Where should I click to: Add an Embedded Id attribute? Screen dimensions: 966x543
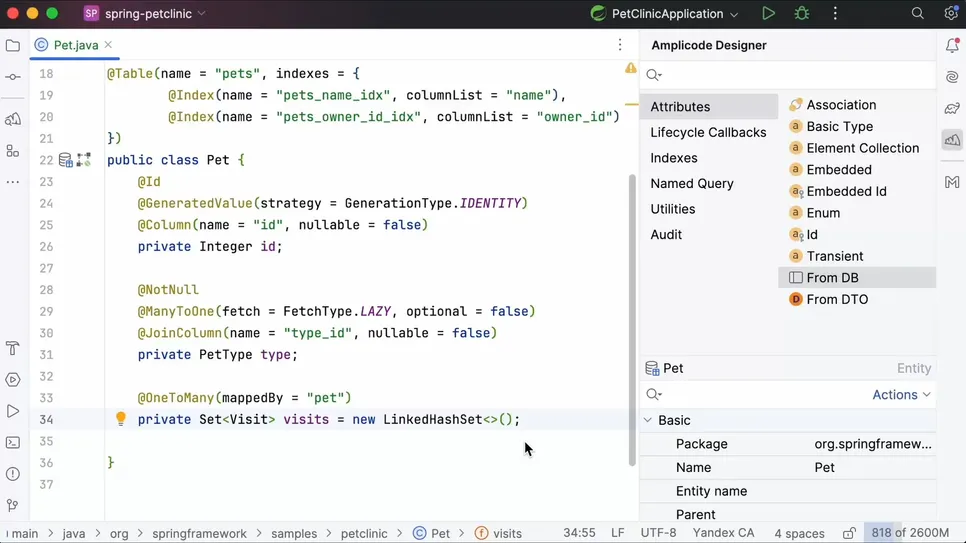tap(858, 191)
